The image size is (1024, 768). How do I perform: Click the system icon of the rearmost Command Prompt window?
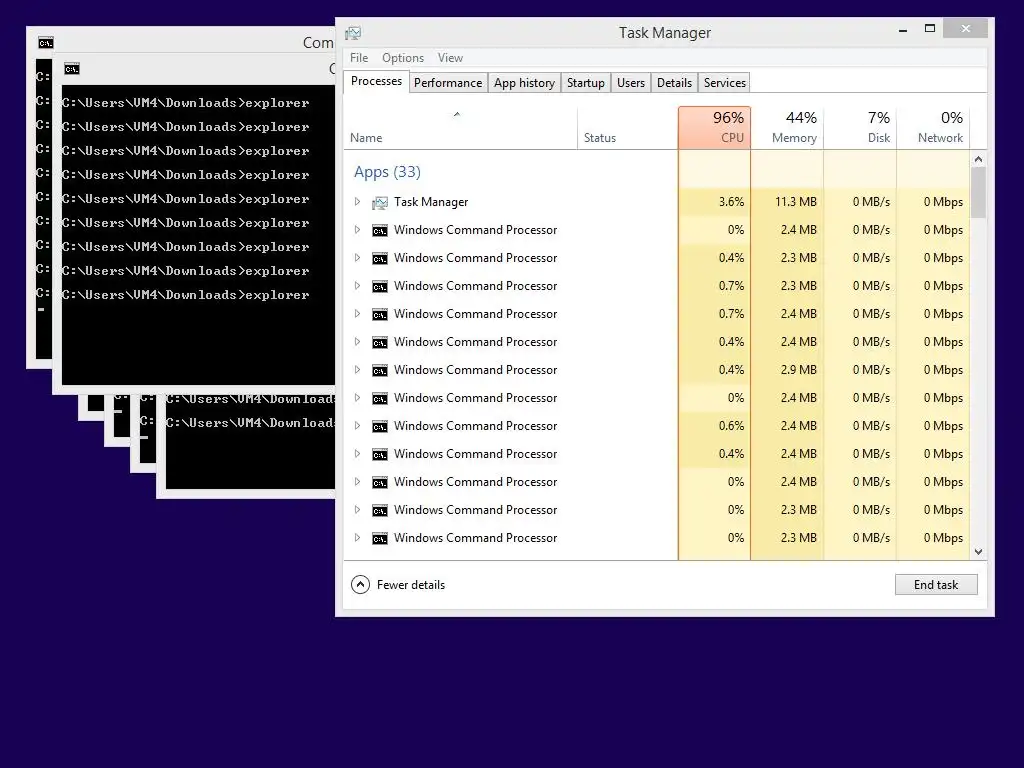46,43
